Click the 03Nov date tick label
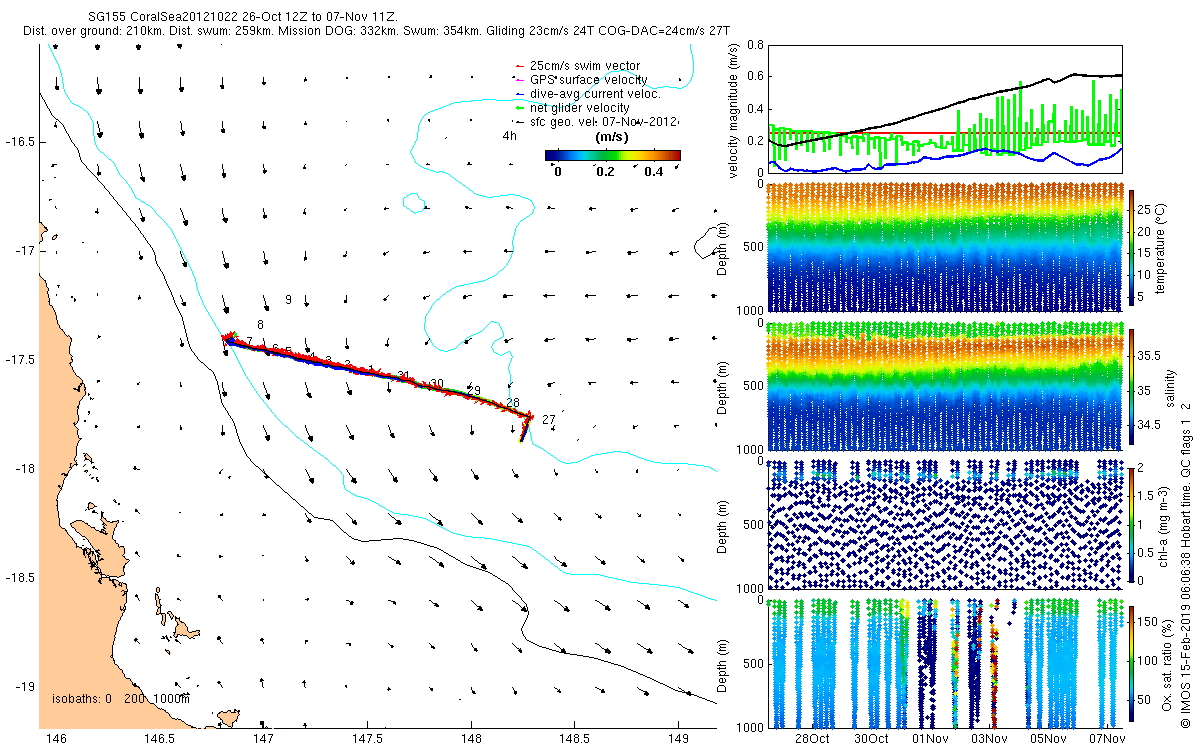The height and width of the screenshot is (750, 1200). click(x=989, y=739)
